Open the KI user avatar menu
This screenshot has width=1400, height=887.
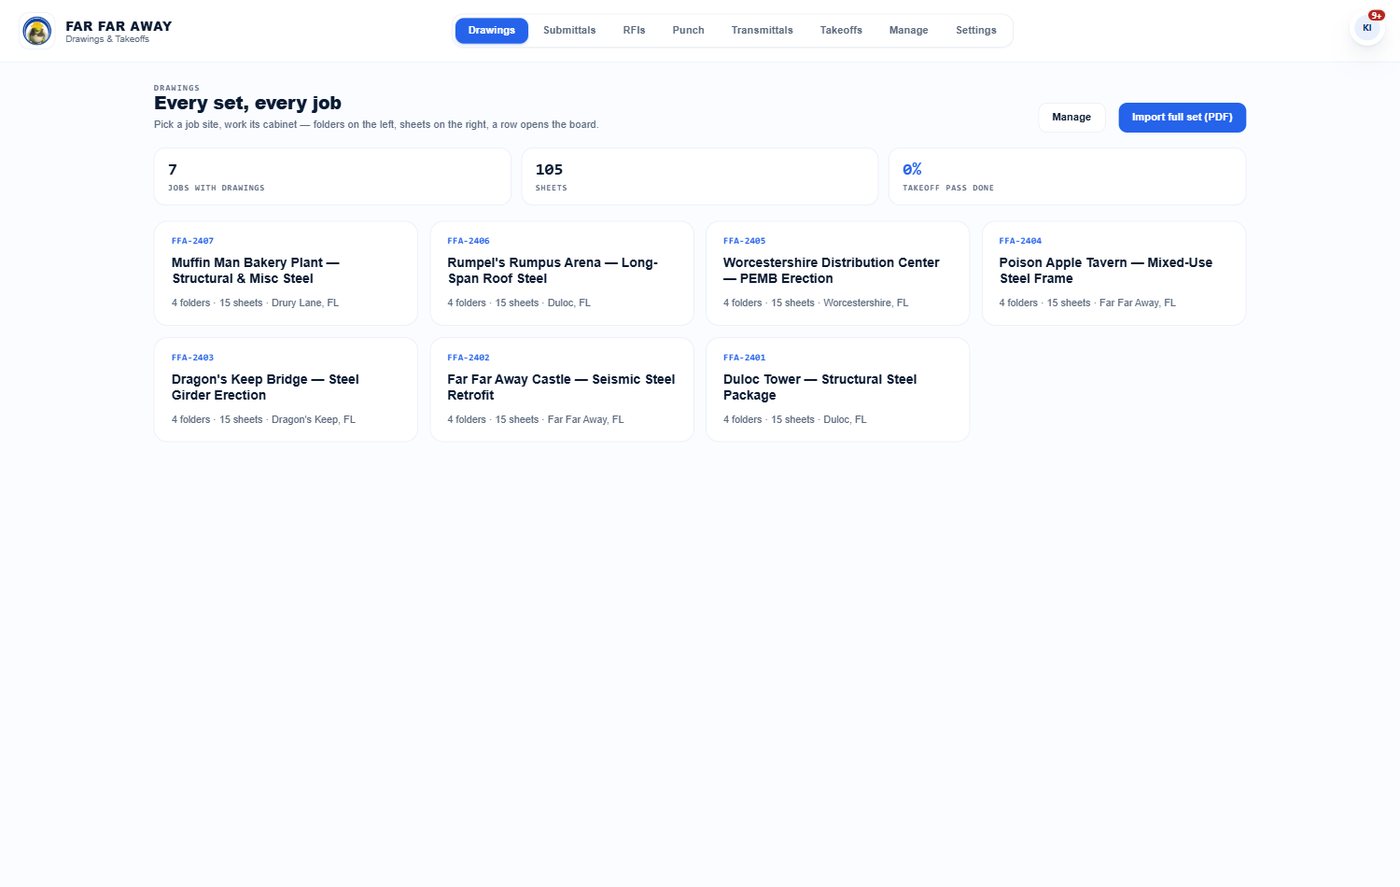click(1366, 28)
